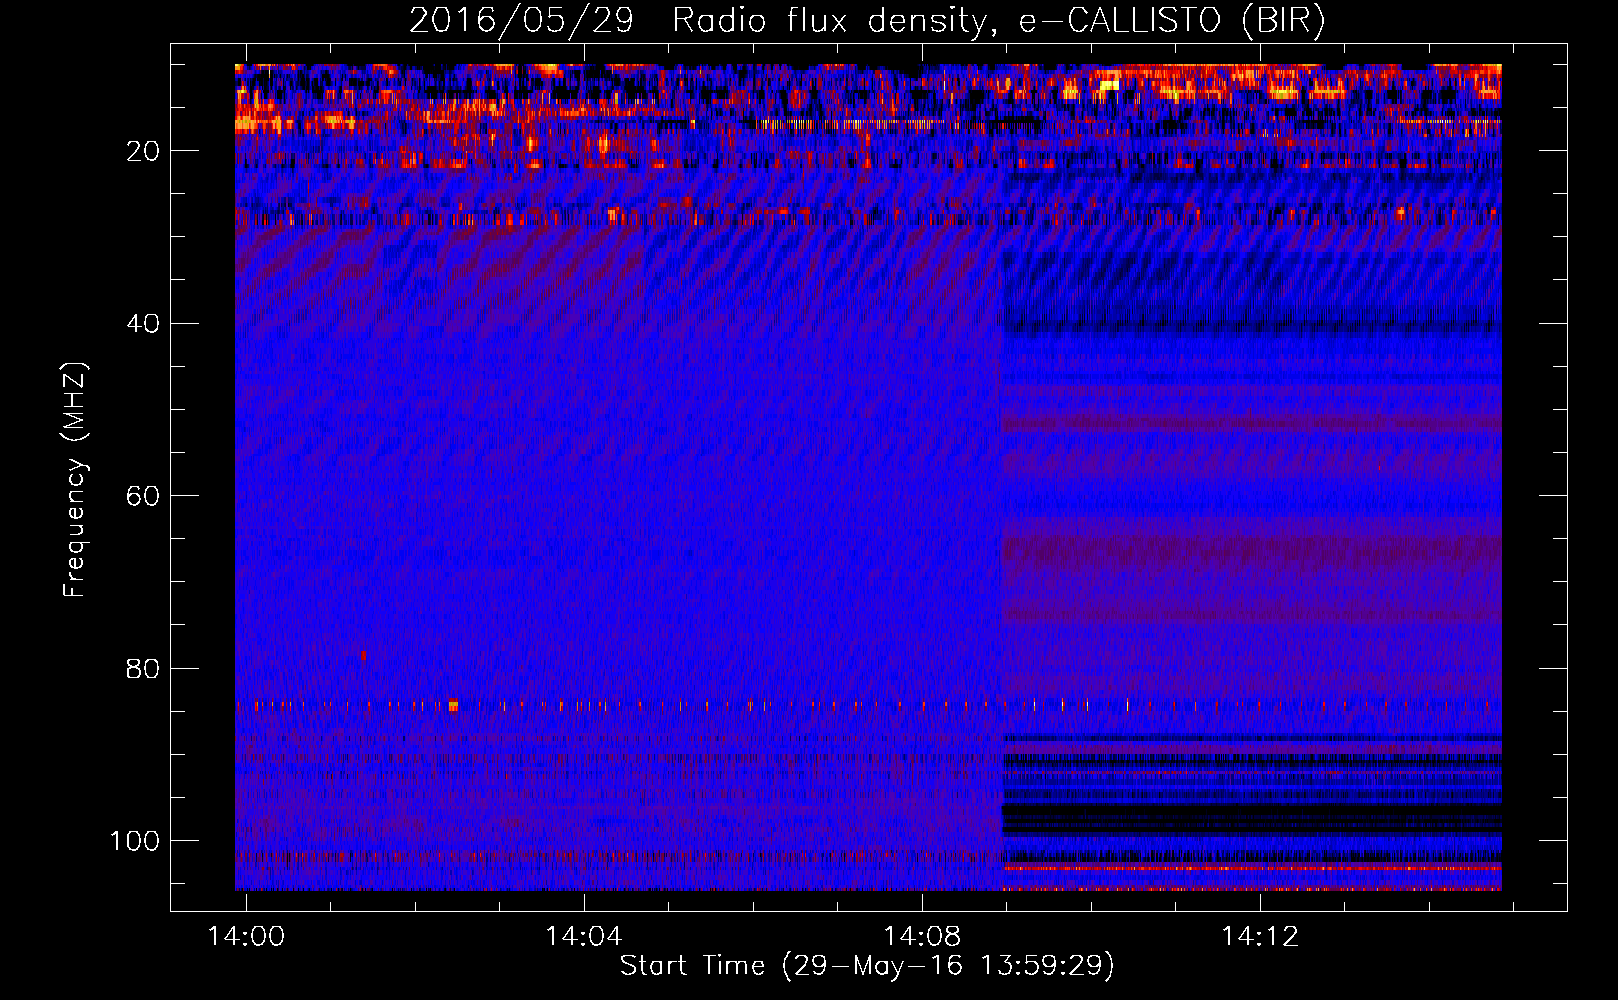Click the "80" frequency tick label
The height and width of the screenshot is (1000, 1618).
click(143, 669)
